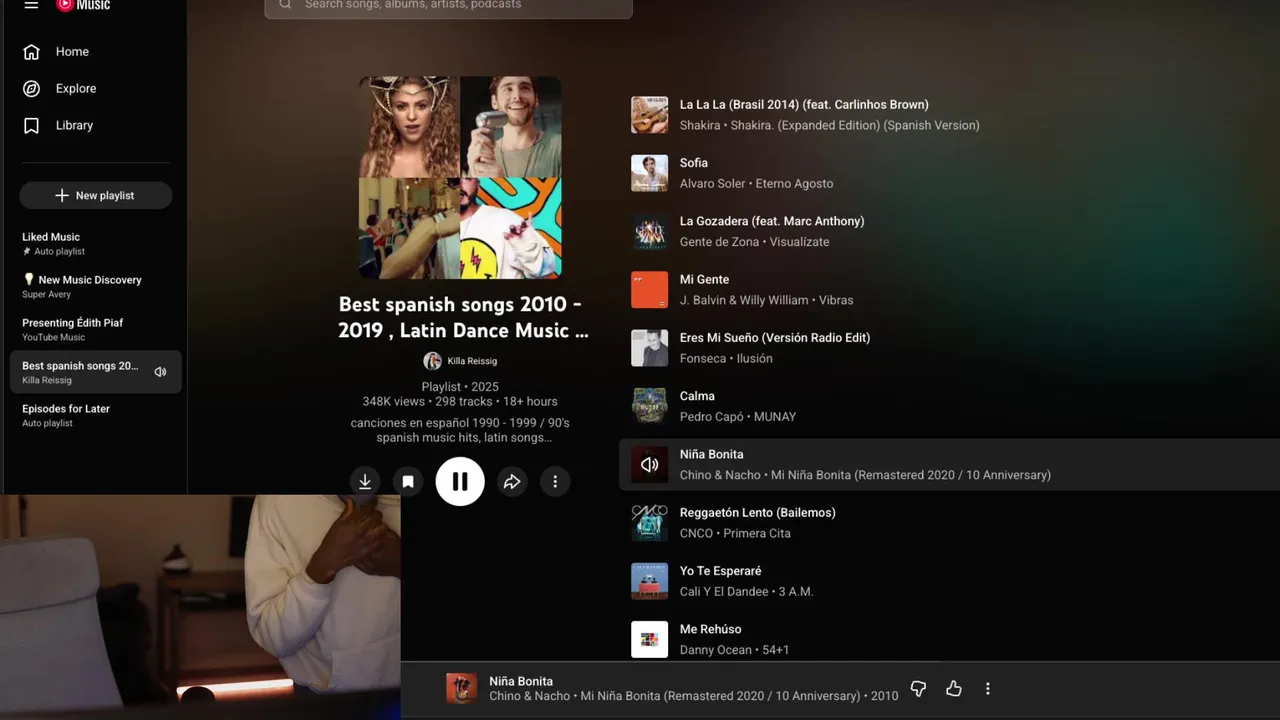This screenshot has width=1280, height=720.
Task: Open CNCO artist link
Action: pyautogui.click(x=697, y=534)
